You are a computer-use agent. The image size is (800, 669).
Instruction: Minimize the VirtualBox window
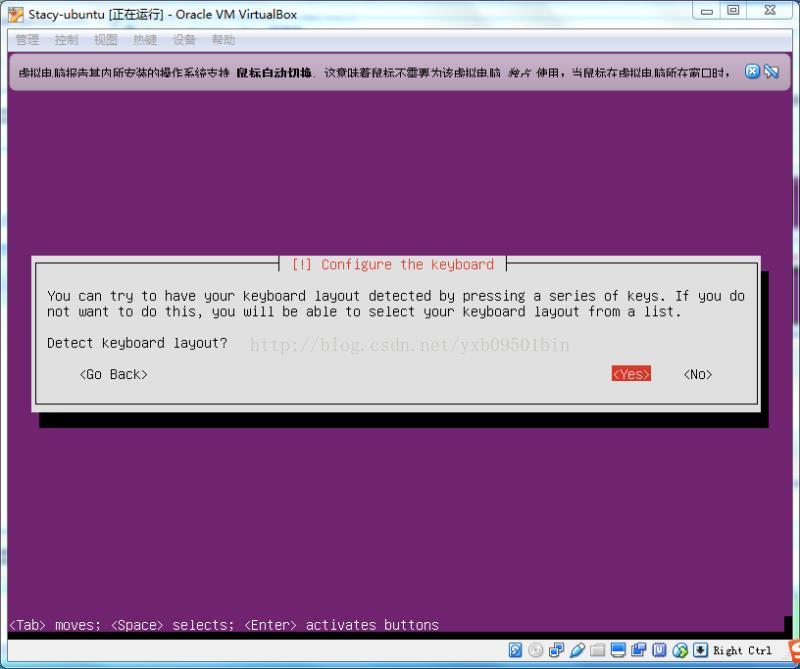707,11
